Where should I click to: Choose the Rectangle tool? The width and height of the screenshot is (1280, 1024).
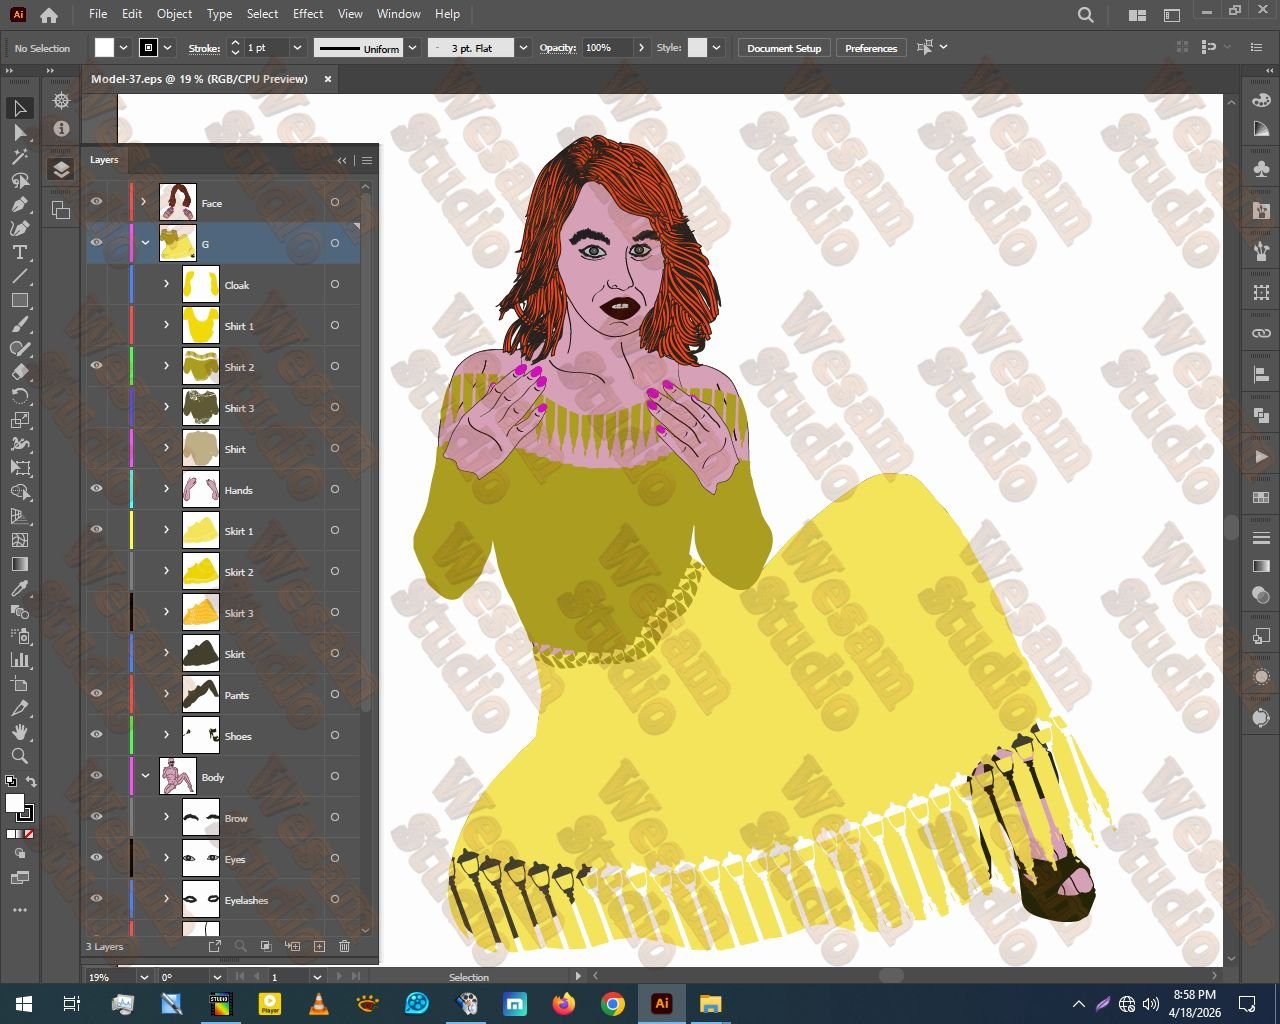point(20,300)
